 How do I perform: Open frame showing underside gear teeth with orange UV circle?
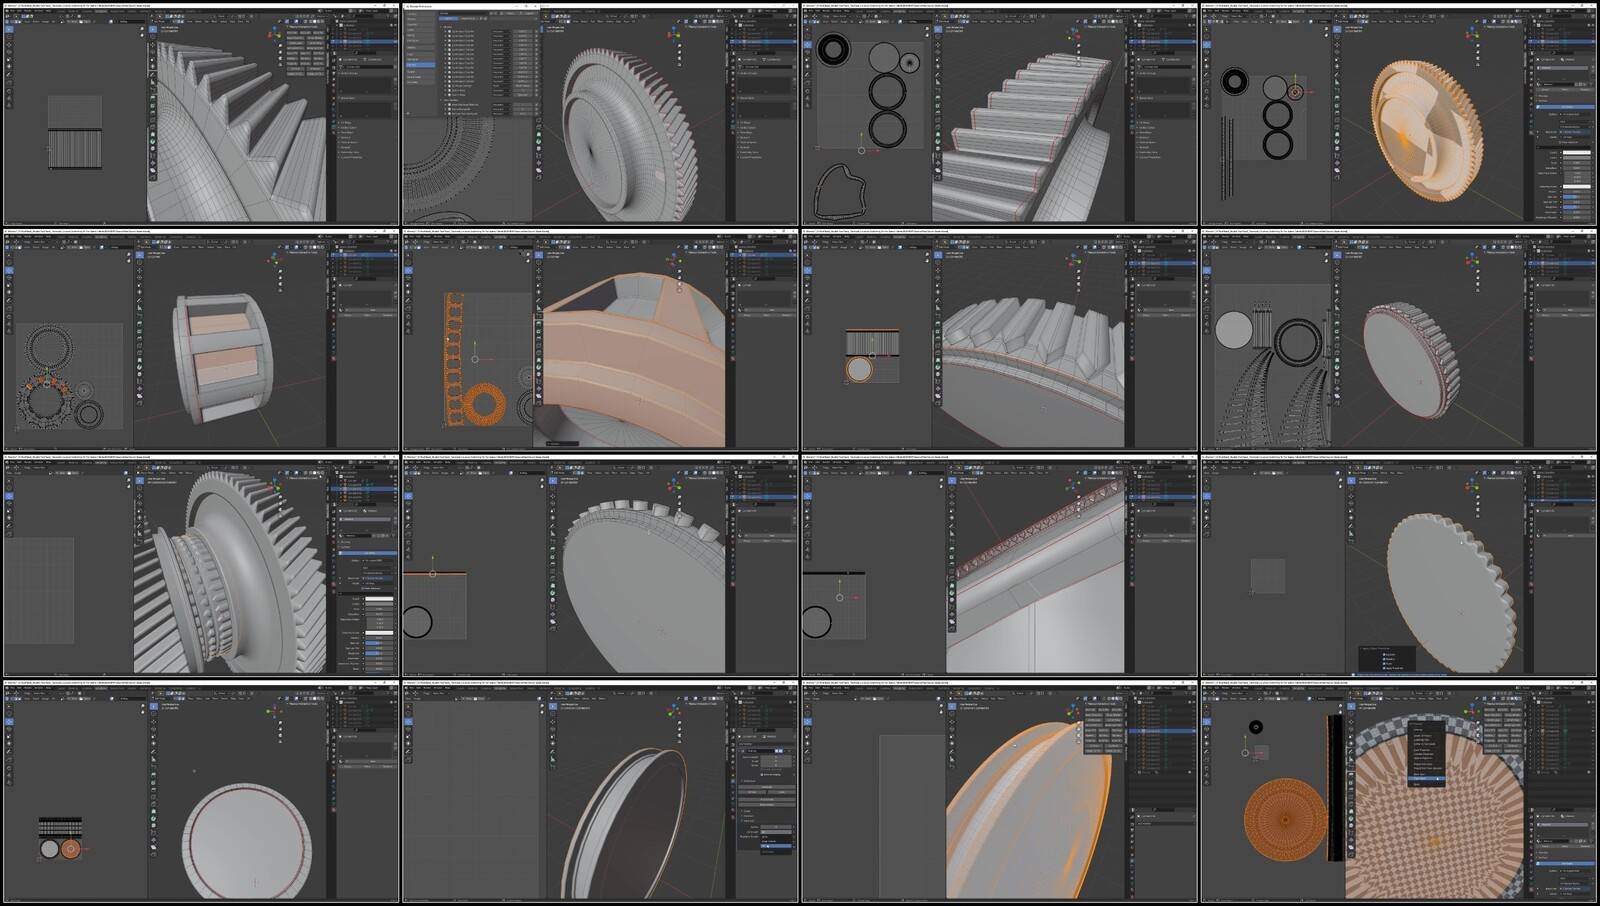999,340
